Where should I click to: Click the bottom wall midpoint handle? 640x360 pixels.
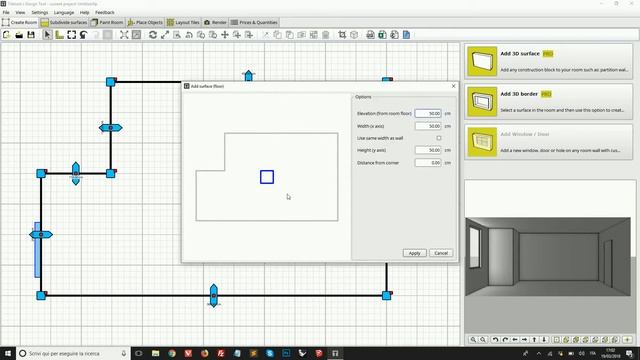(x=213, y=296)
